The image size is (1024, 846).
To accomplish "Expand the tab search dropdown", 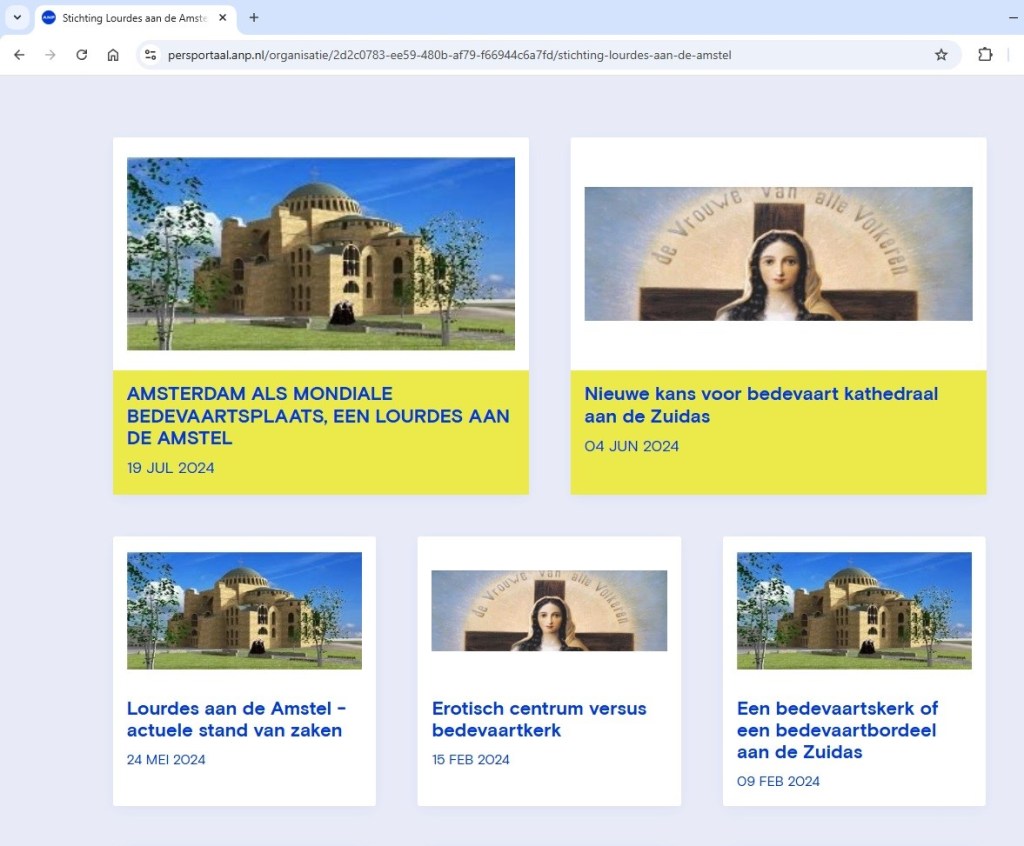I will pyautogui.click(x=17, y=18).
